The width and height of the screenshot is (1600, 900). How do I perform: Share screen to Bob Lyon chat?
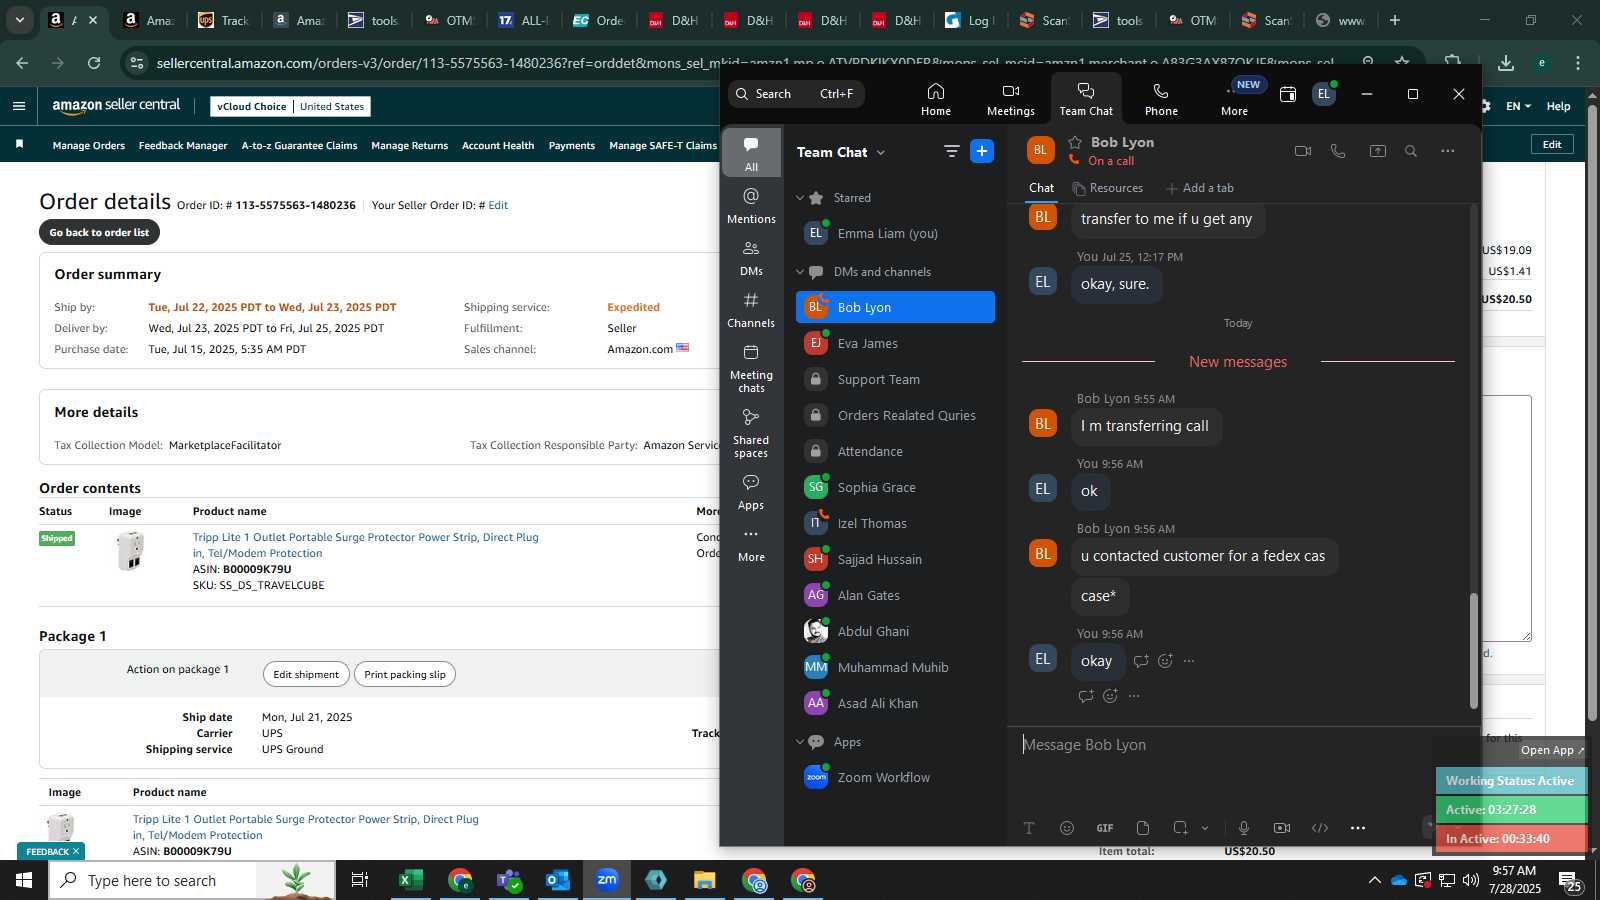[x=1377, y=151]
